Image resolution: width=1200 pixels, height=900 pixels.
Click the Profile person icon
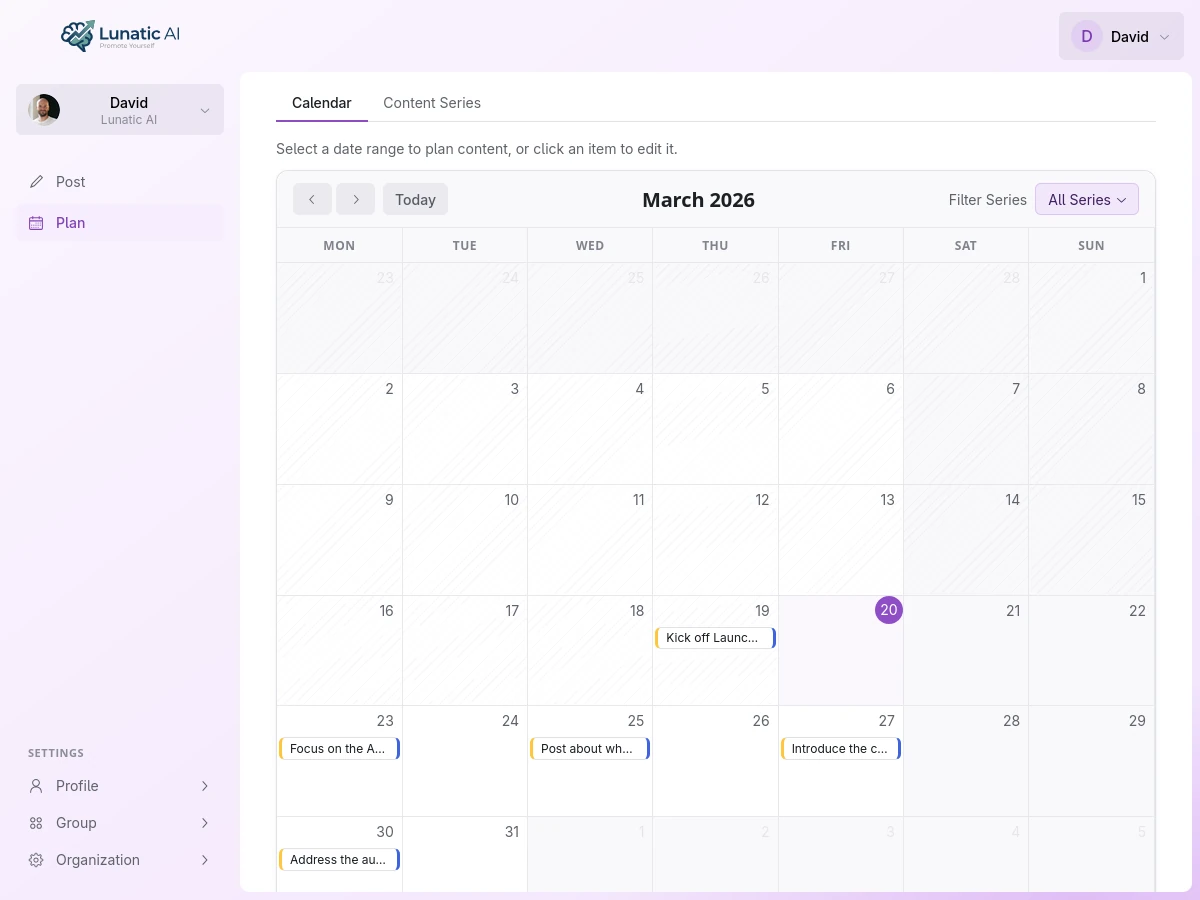[37, 786]
